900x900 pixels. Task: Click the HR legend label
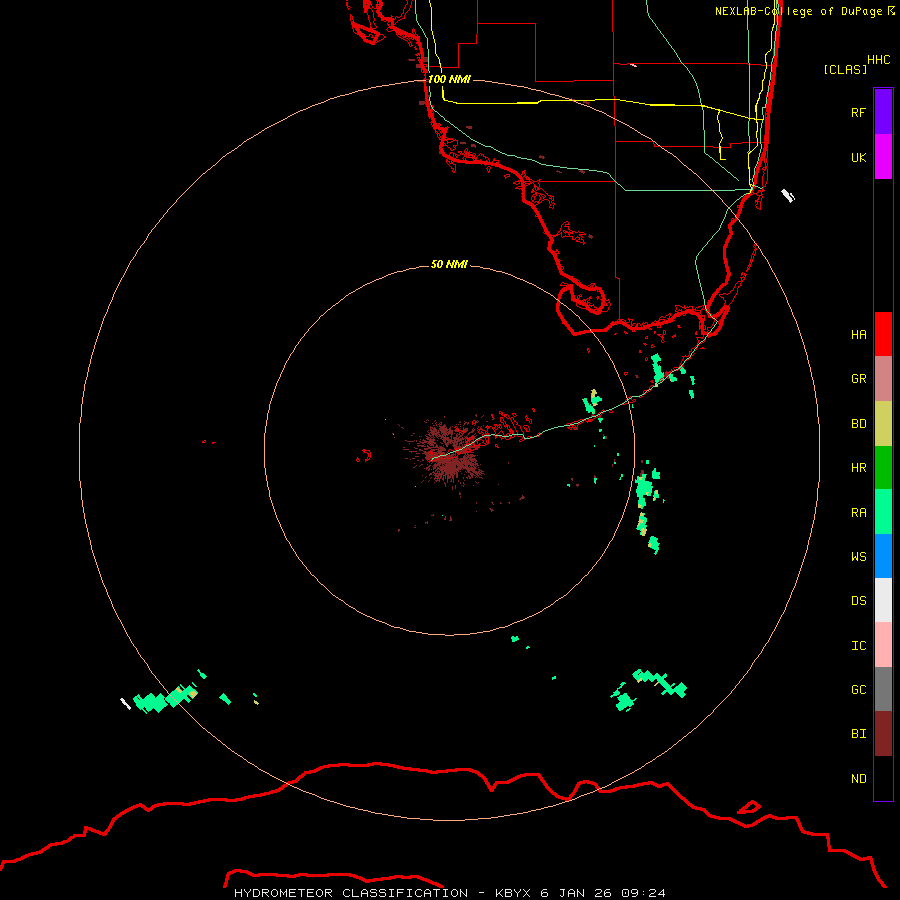pyautogui.click(x=858, y=468)
